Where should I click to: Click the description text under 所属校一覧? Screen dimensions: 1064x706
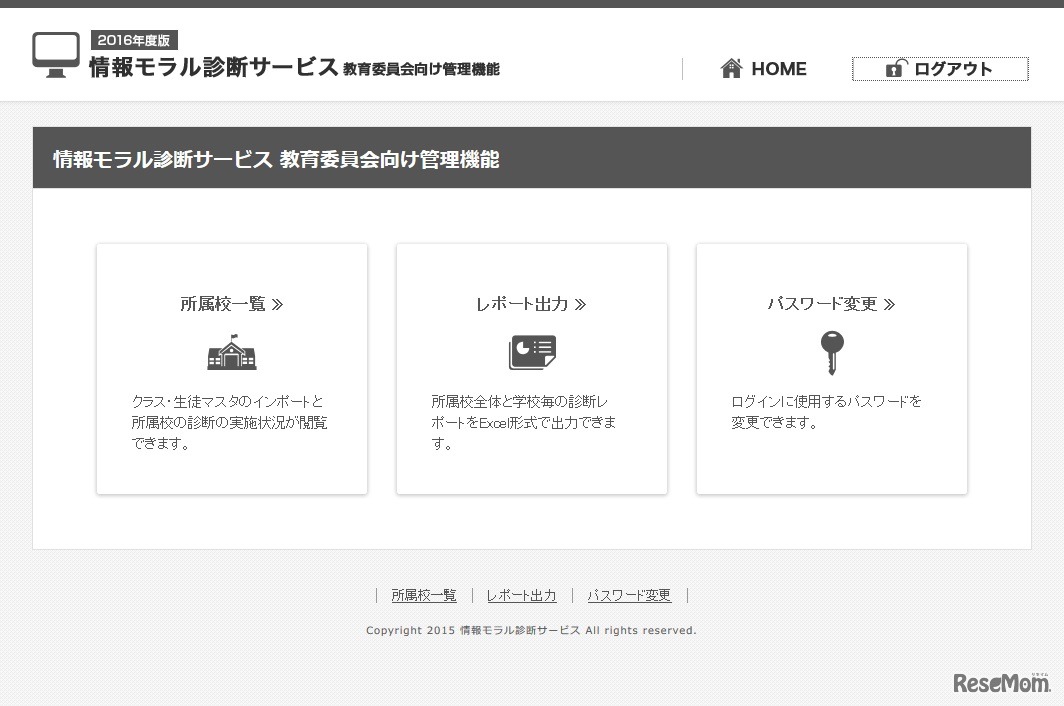(229, 422)
